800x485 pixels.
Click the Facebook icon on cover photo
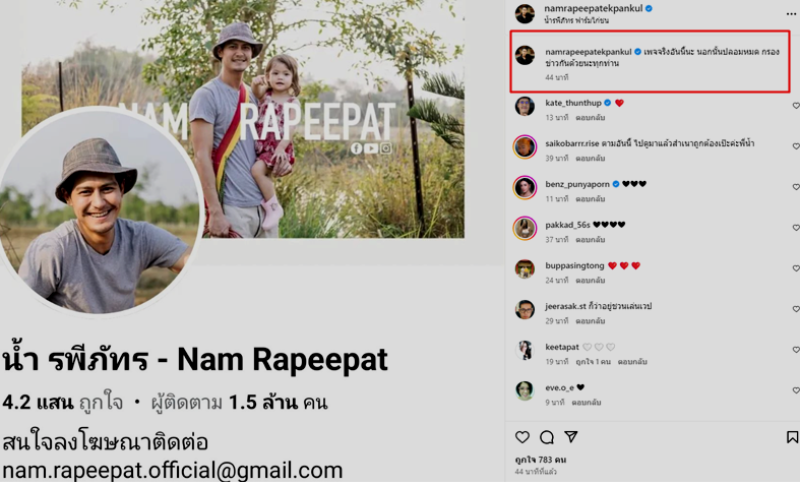[357, 148]
